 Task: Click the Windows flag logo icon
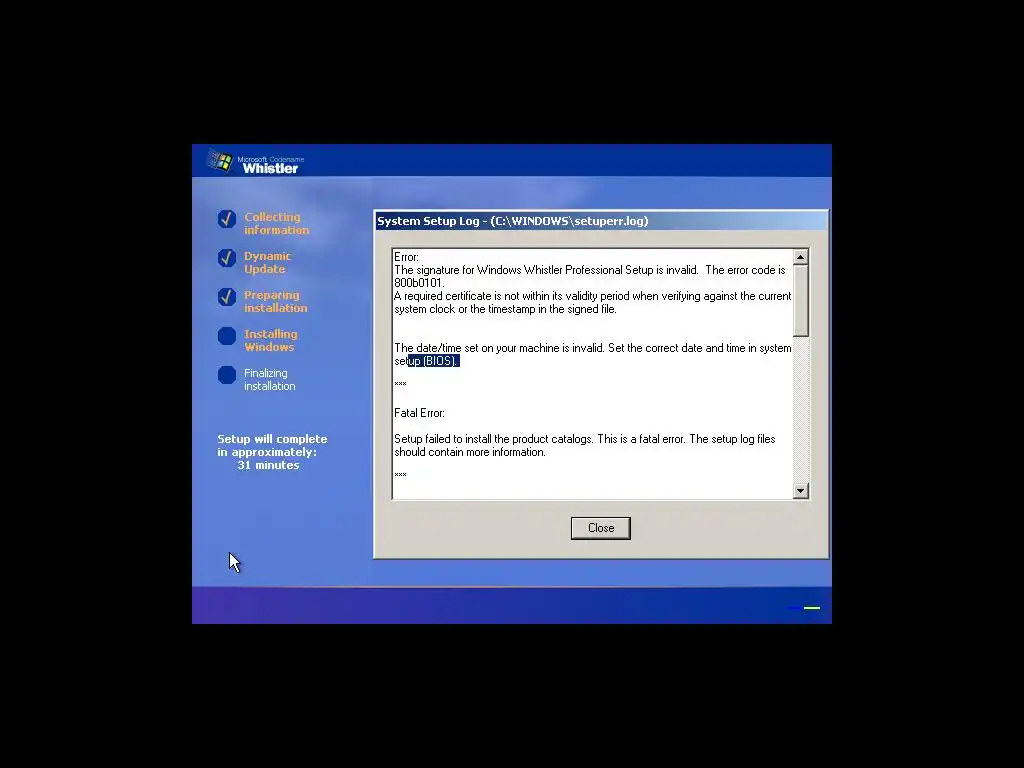(x=221, y=161)
